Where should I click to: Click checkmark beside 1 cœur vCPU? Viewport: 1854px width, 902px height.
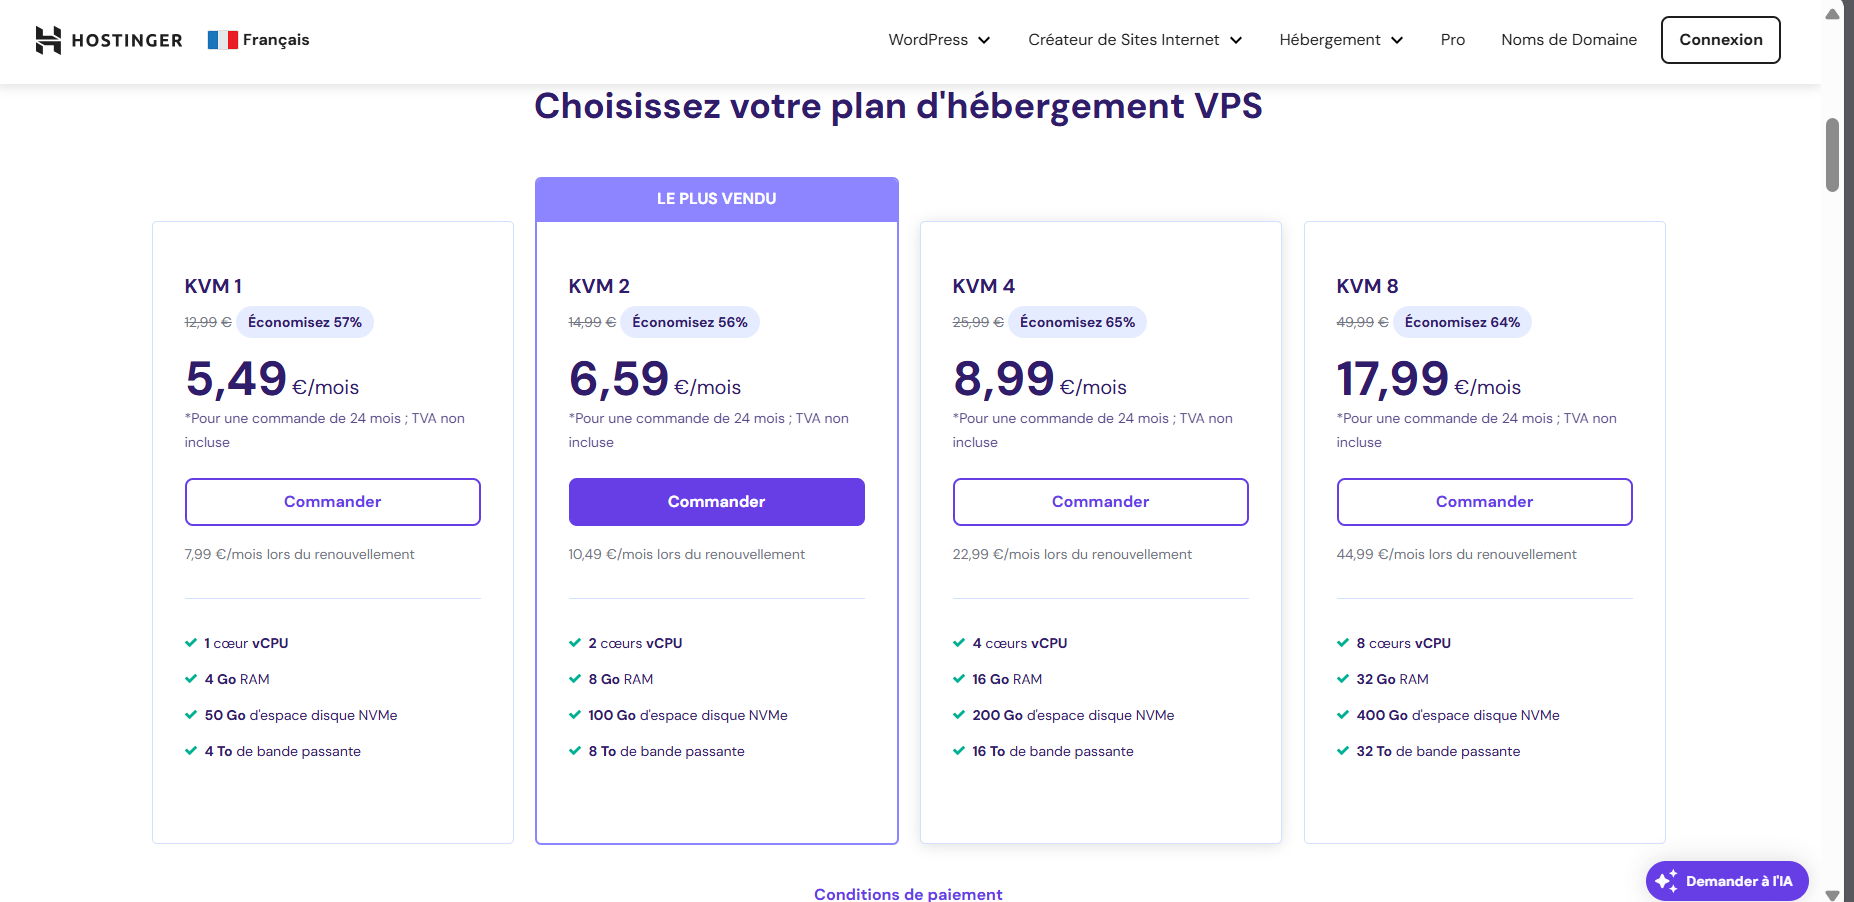click(x=191, y=643)
